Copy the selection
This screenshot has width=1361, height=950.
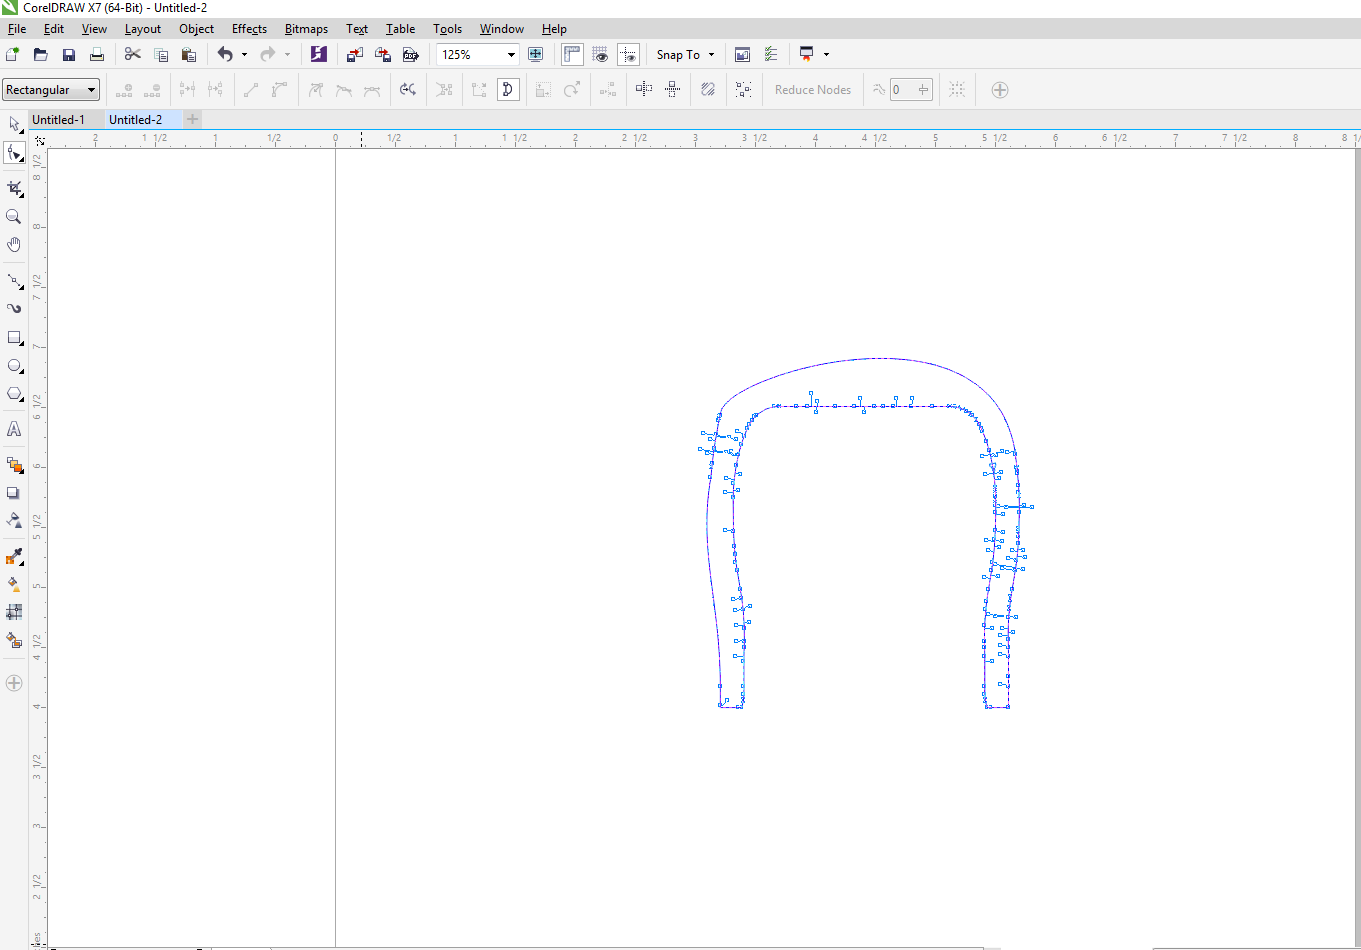click(161, 55)
